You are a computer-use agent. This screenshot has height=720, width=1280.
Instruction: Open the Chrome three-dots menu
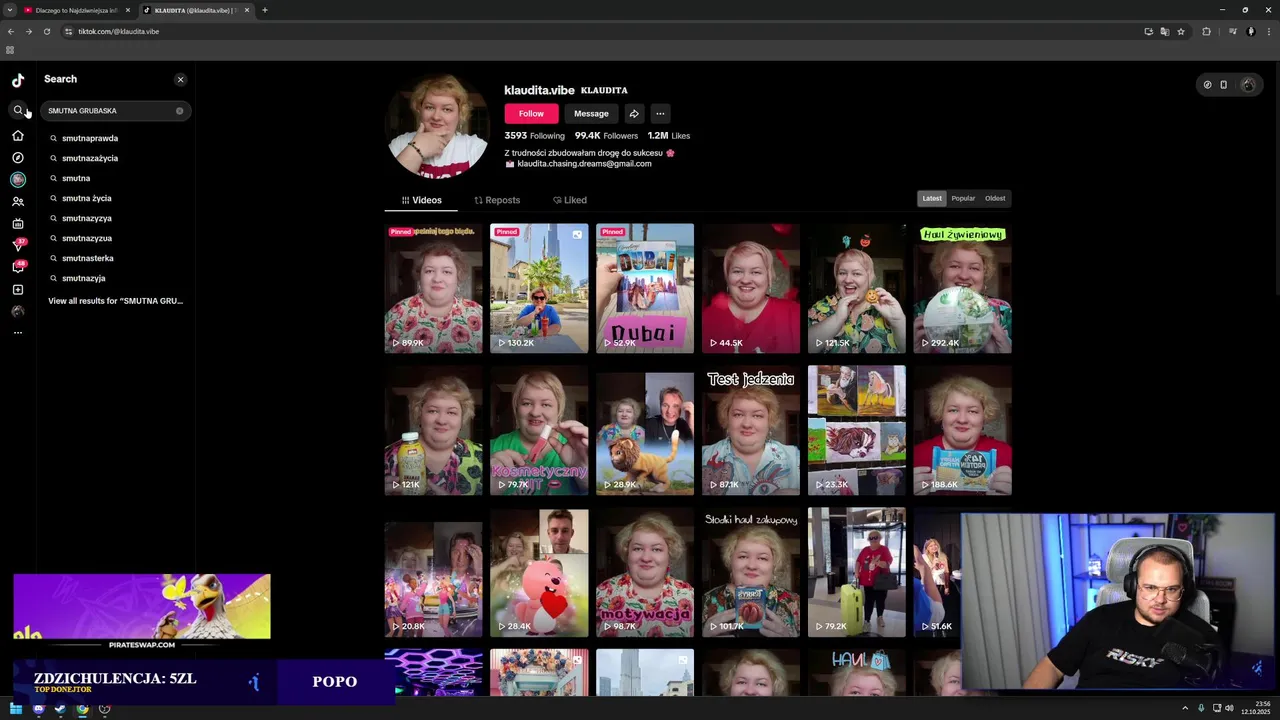[1268, 31]
